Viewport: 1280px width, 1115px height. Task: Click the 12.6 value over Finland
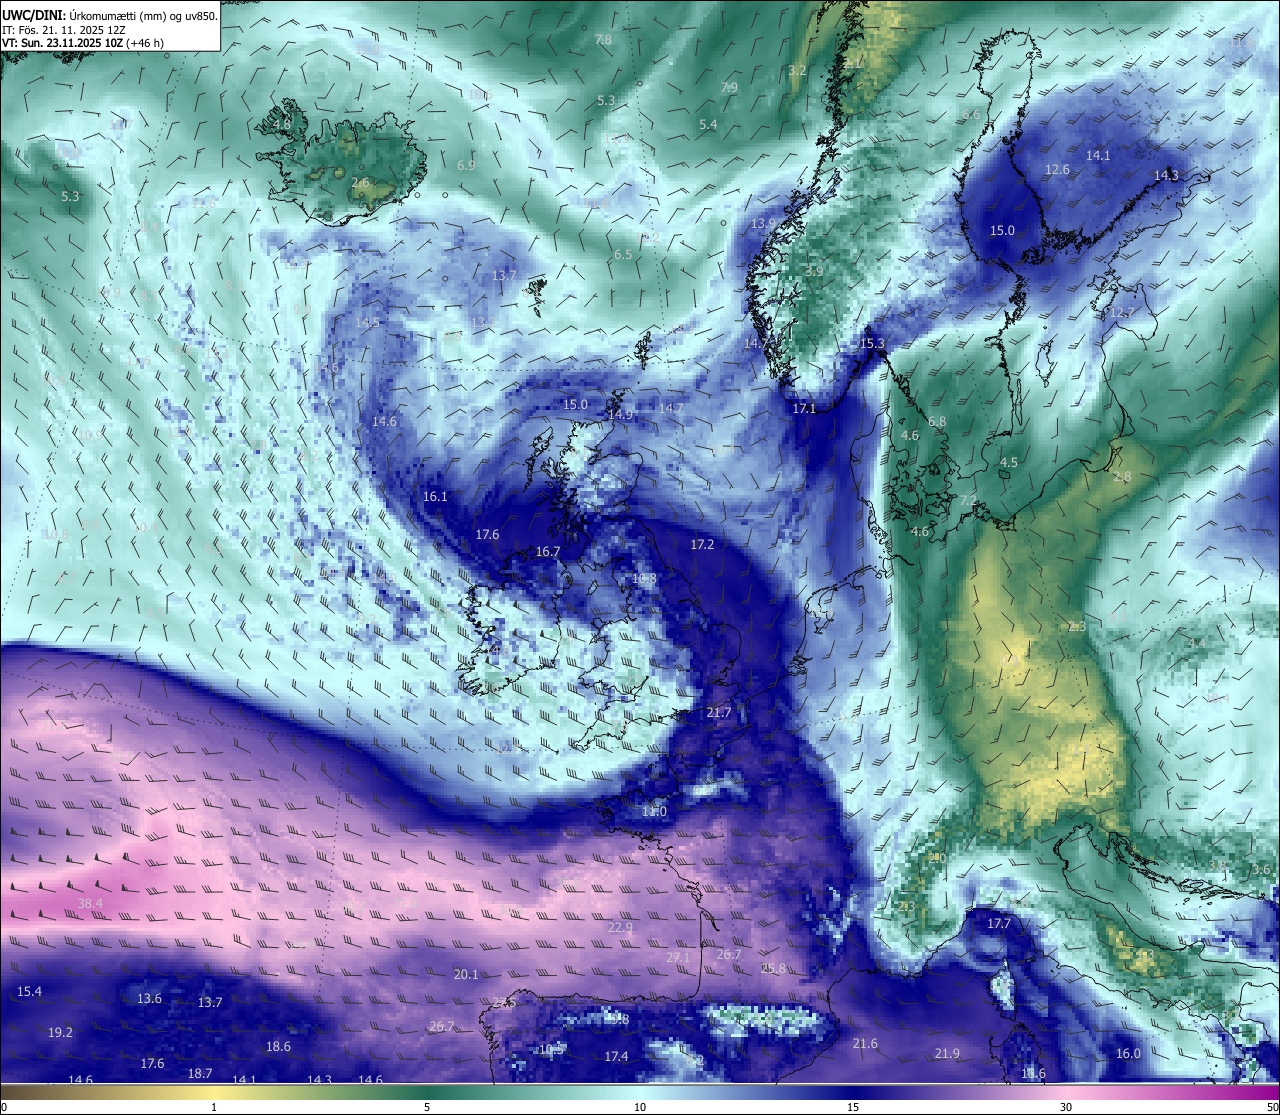point(1057,170)
